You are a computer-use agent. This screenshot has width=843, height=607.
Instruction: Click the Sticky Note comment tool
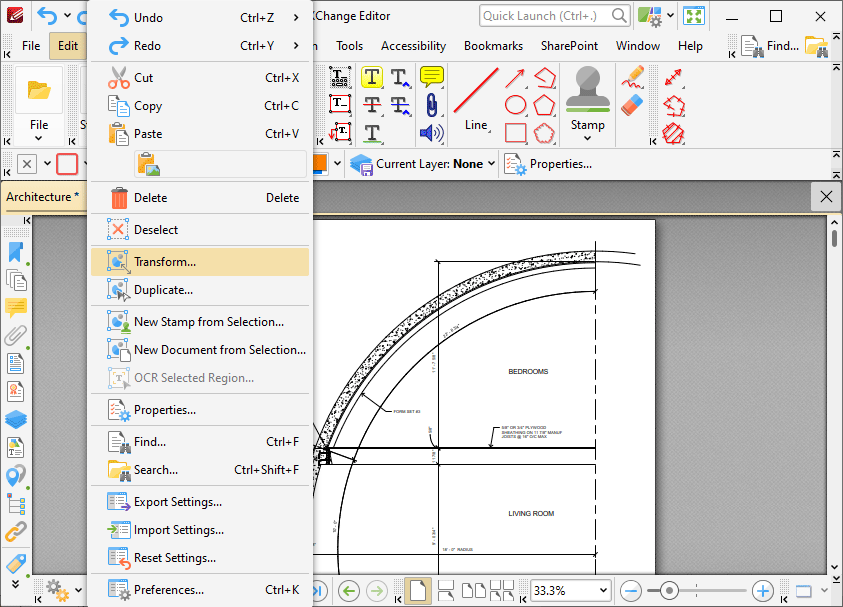[431, 77]
